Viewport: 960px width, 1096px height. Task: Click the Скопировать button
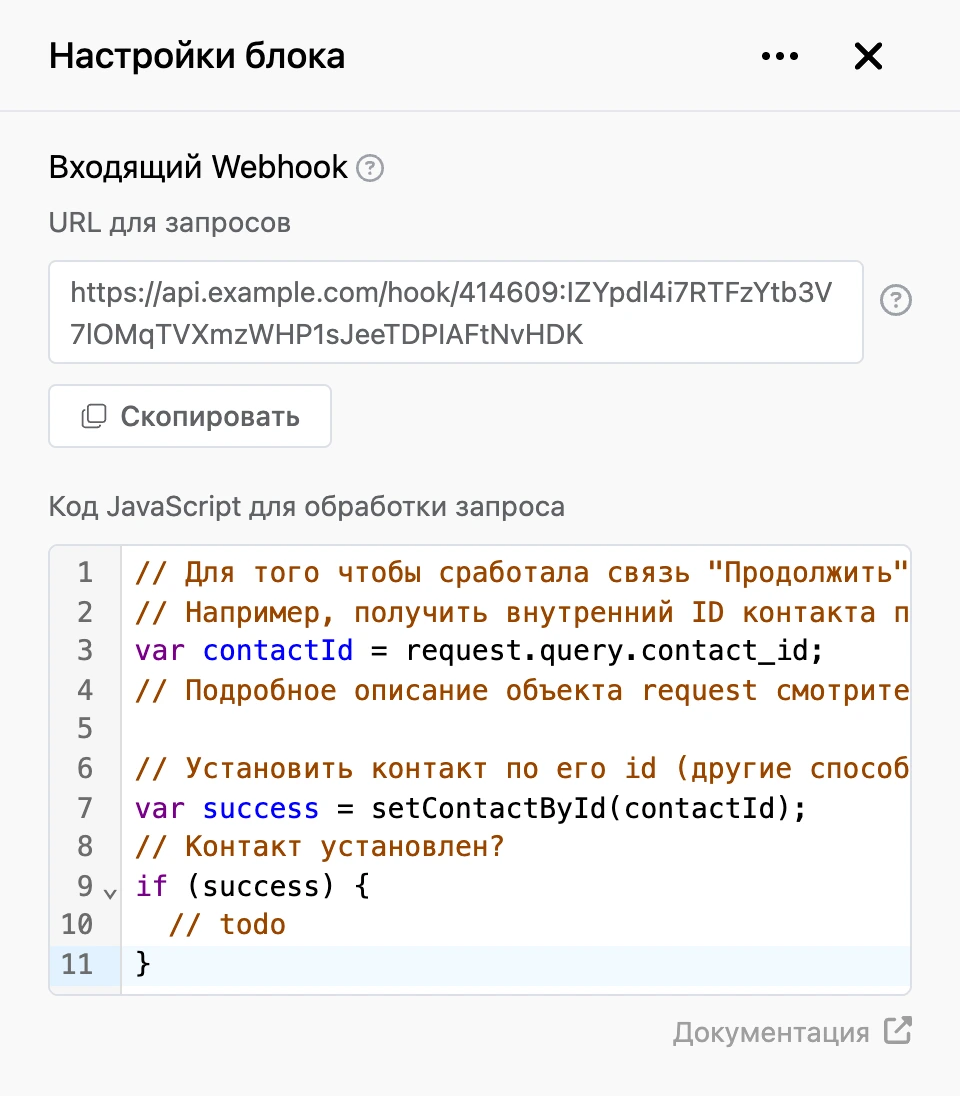coord(190,416)
